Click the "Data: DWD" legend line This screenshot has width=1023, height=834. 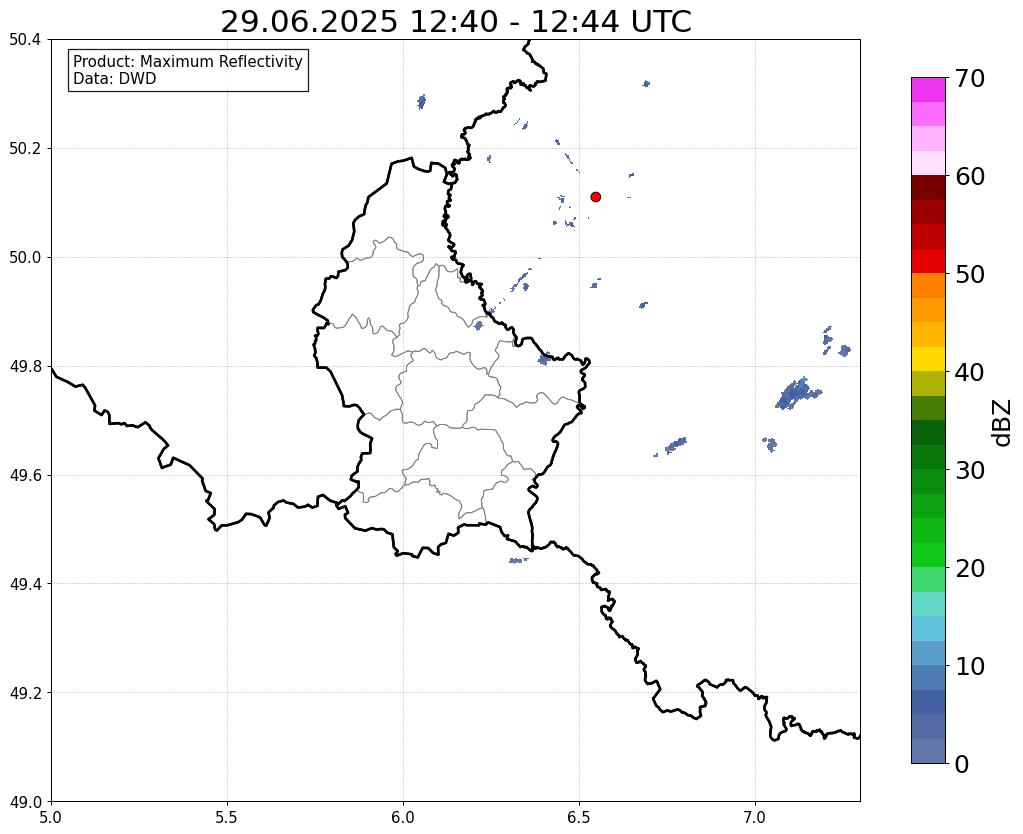(x=115, y=79)
